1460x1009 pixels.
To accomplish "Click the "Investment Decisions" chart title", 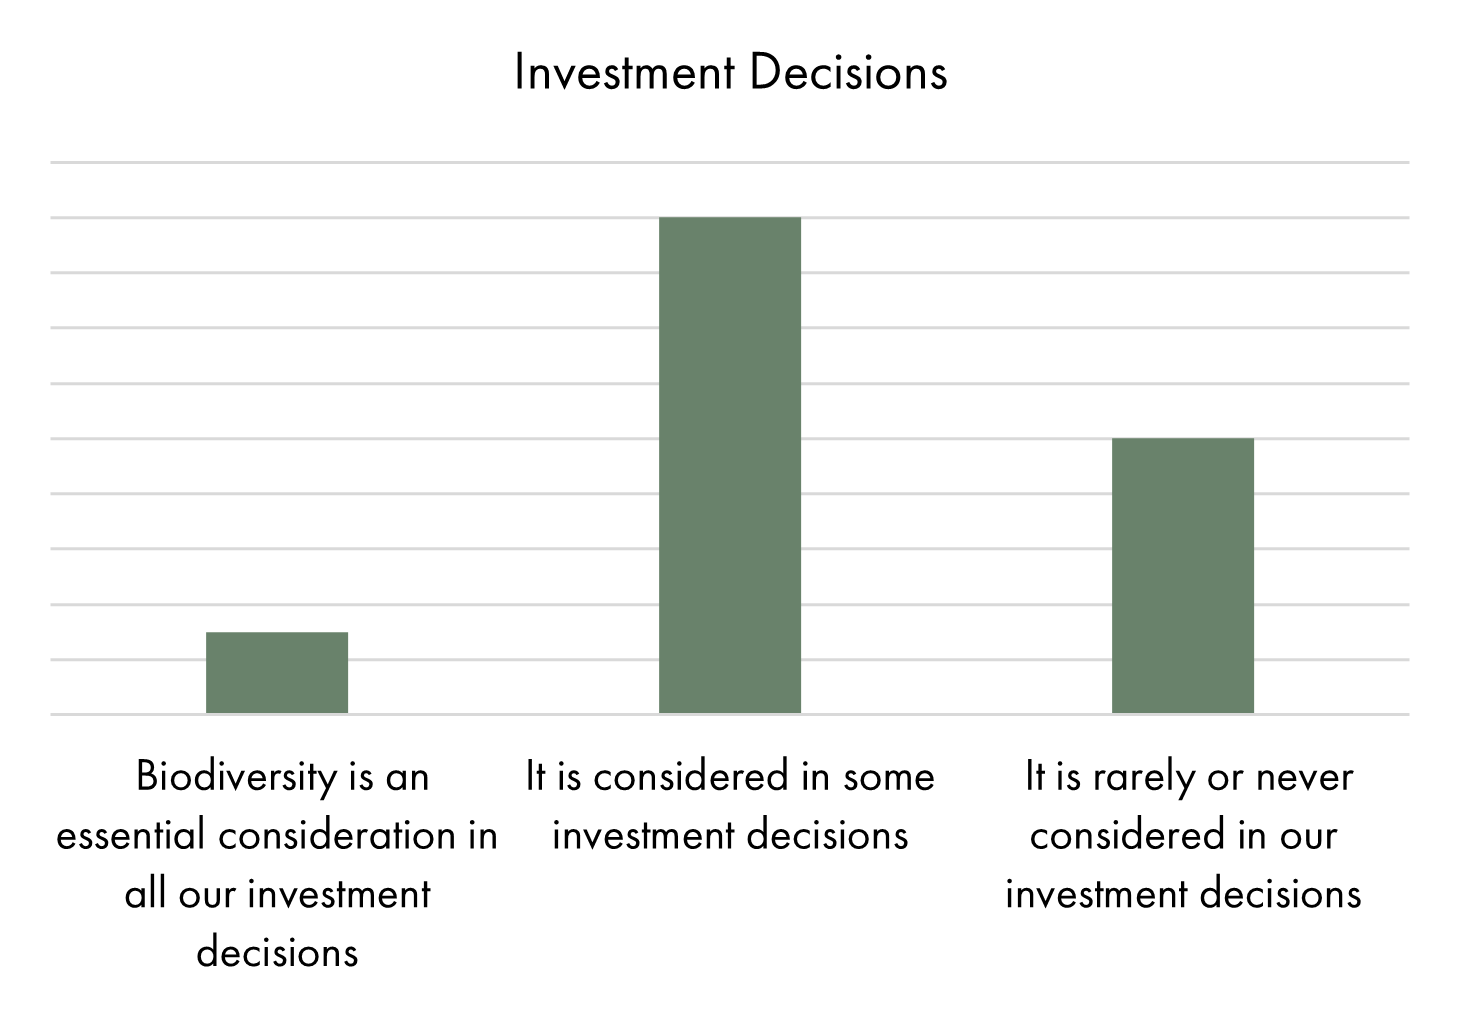I will [x=730, y=73].
